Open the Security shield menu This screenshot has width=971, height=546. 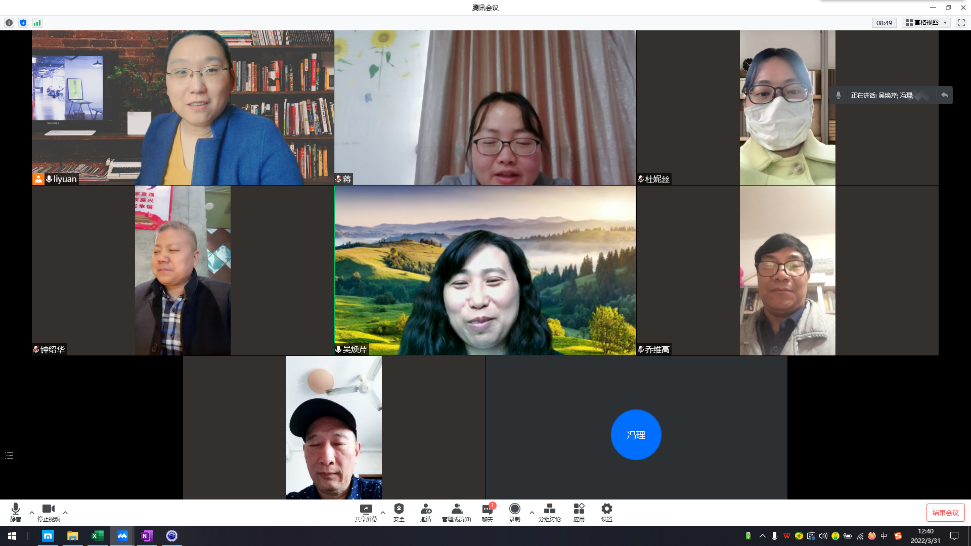tap(399, 511)
